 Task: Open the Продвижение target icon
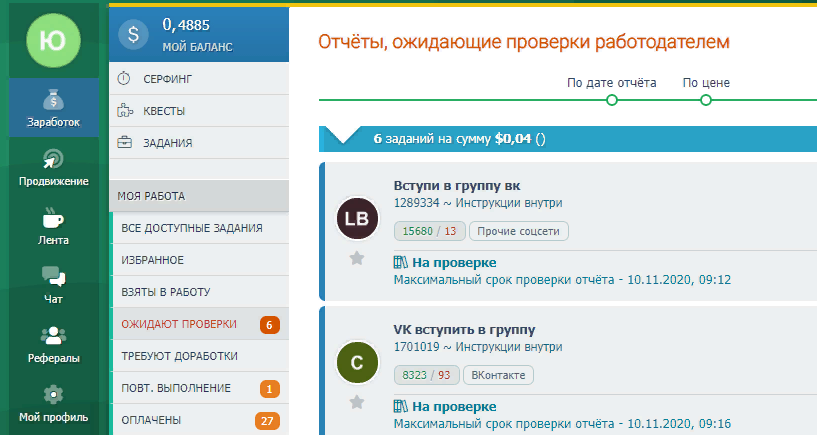pyautogui.click(x=54, y=160)
